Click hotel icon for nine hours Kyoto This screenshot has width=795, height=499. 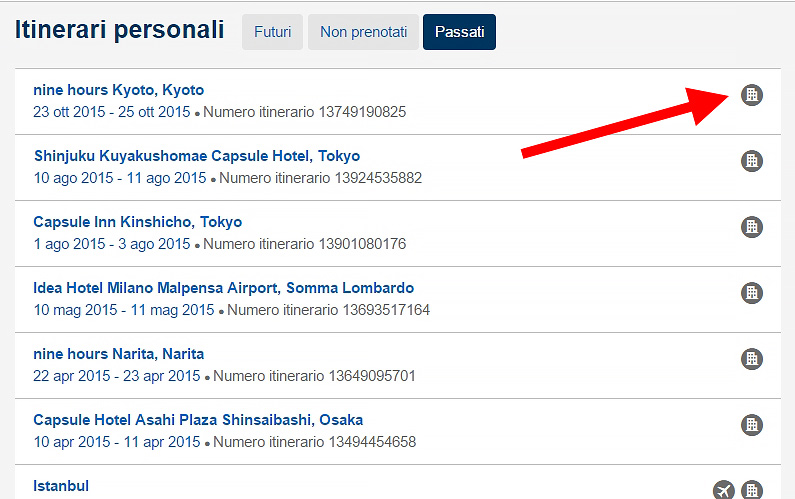752,95
